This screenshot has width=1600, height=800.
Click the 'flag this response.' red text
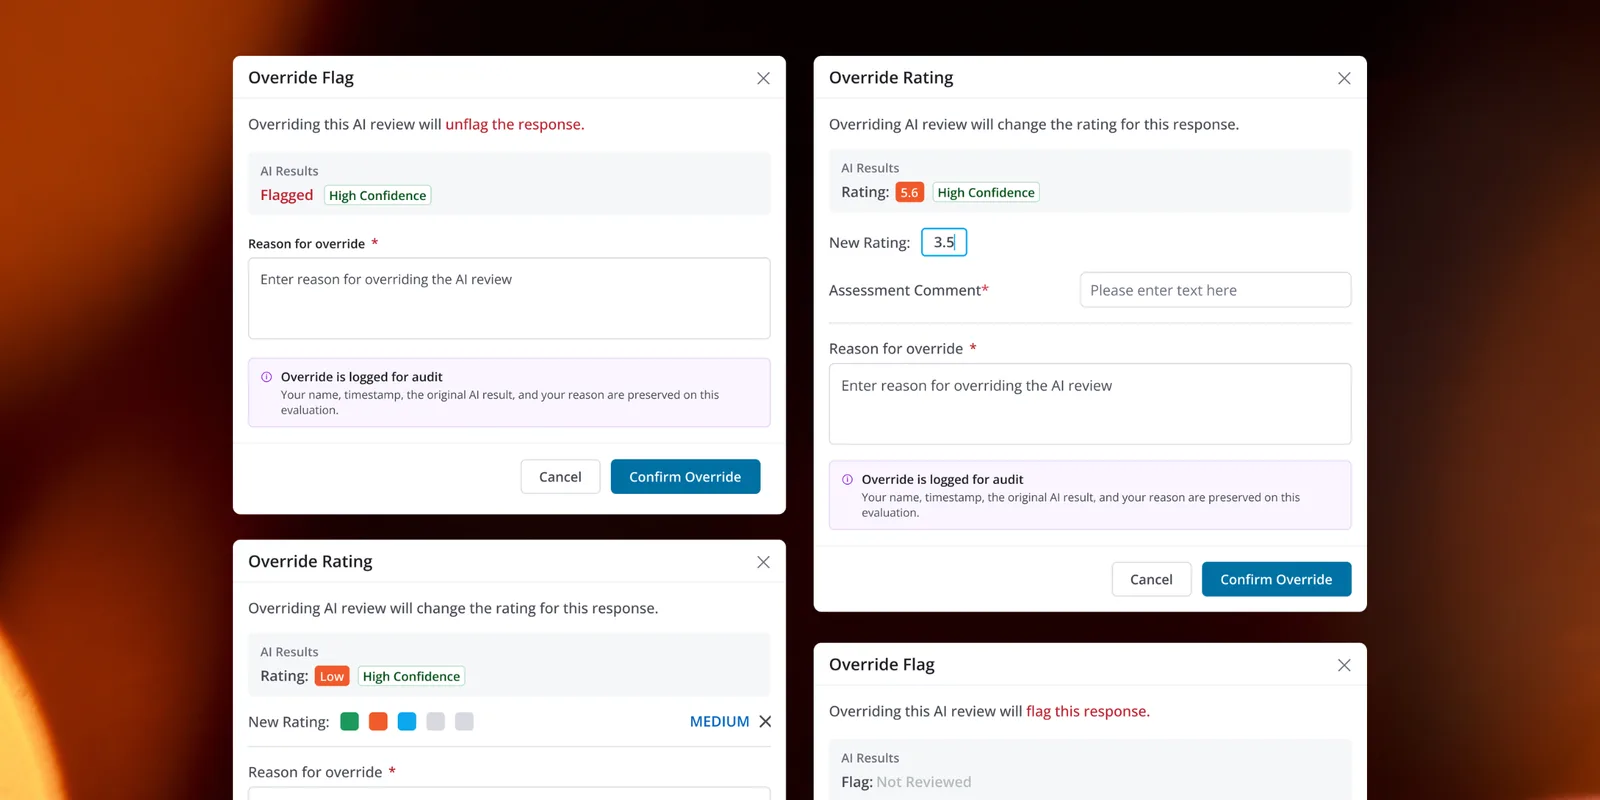click(x=1088, y=711)
